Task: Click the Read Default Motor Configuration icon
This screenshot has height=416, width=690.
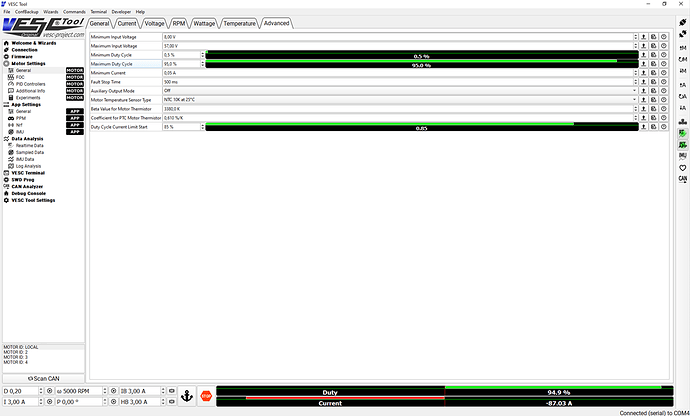Action: pyautogui.click(x=683, y=59)
